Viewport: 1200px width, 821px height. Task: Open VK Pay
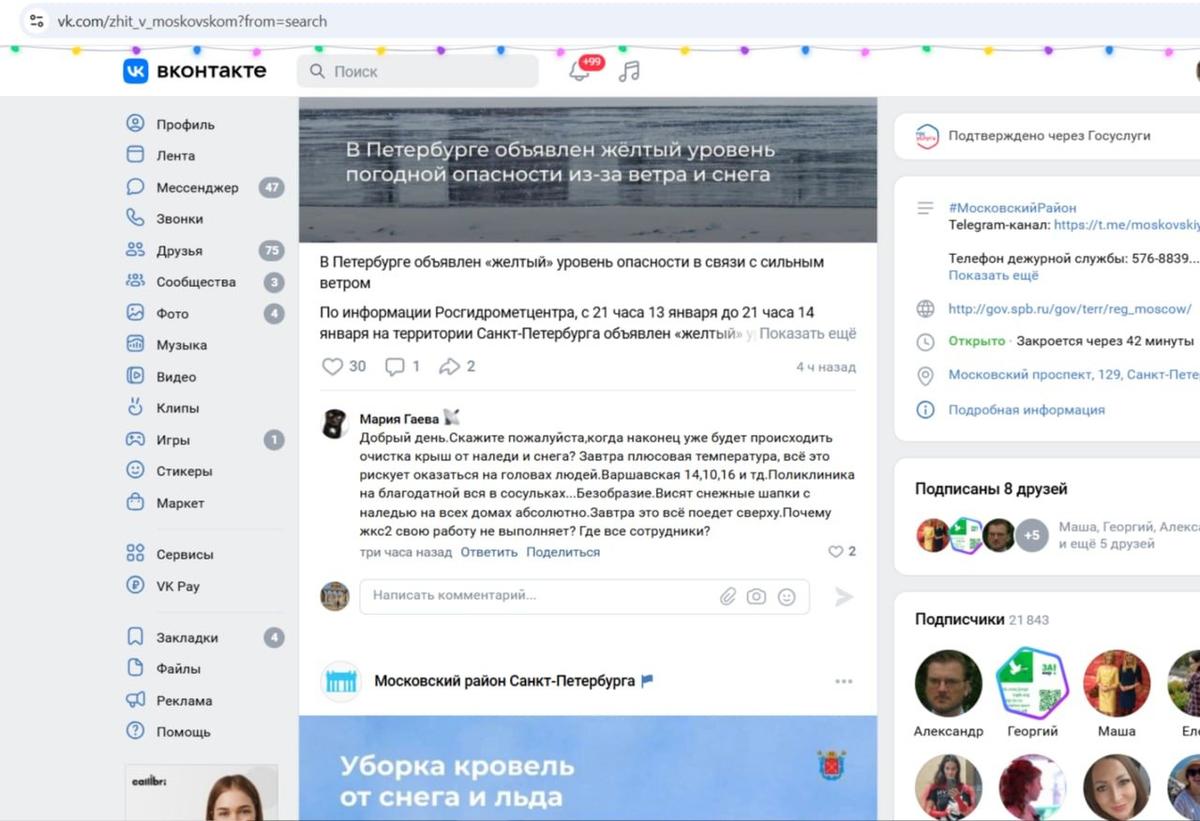pyautogui.click(x=180, y=587)
